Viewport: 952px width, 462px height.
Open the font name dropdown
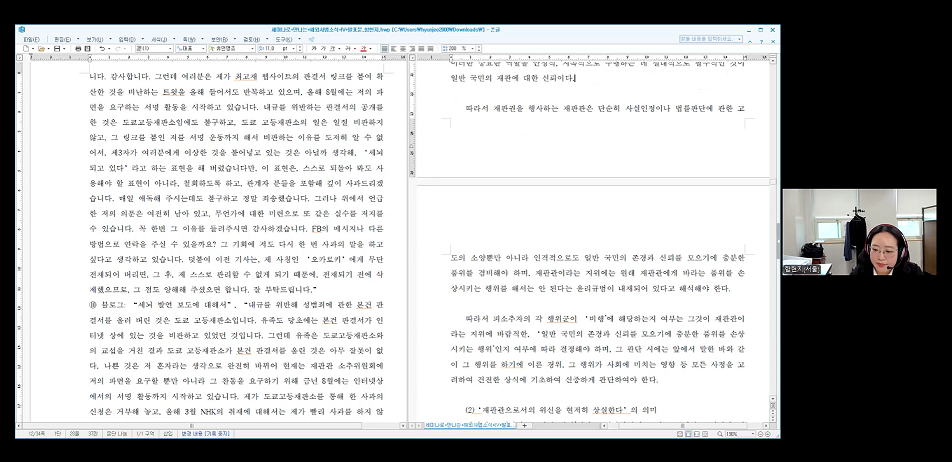[x=231, y=49]
